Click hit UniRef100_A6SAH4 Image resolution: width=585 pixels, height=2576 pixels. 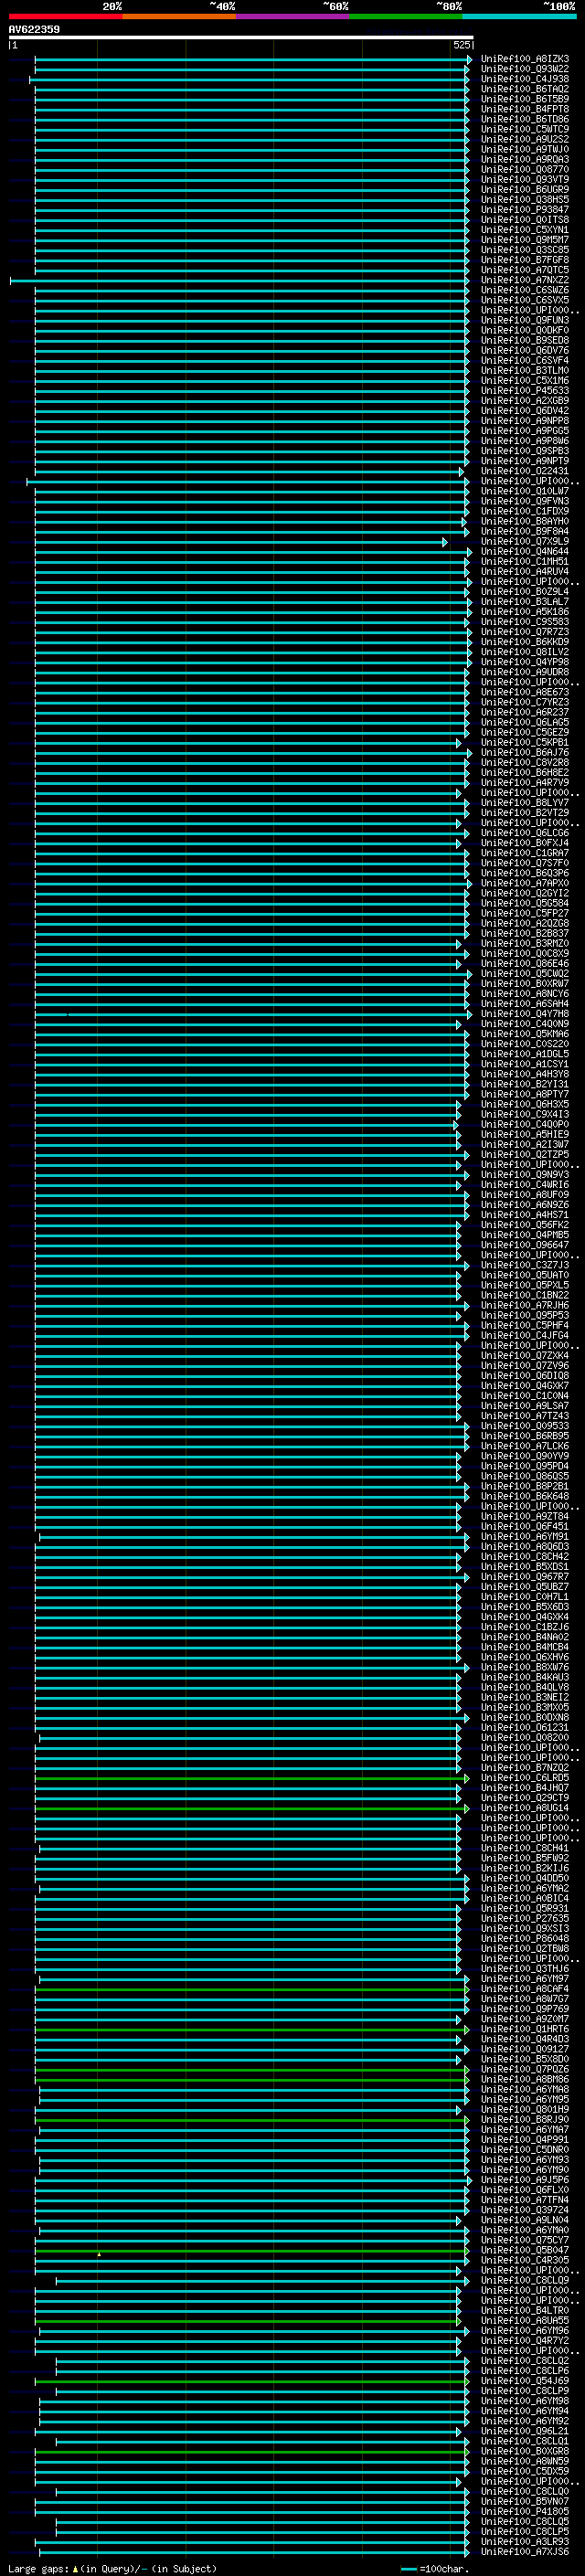point(525,1004)
